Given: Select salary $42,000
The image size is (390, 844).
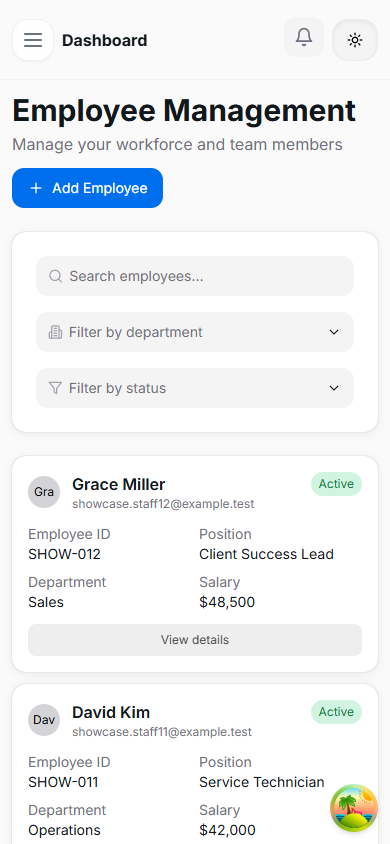Looking at the screenshot, I should click(227, 831).
